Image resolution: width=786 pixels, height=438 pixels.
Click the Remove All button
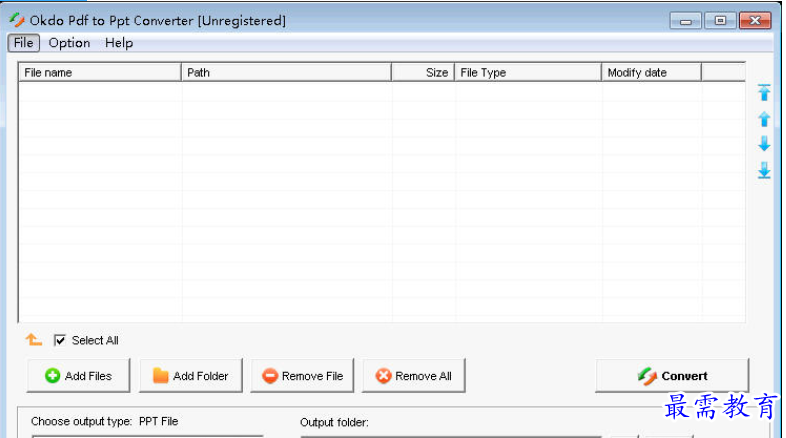414,375
